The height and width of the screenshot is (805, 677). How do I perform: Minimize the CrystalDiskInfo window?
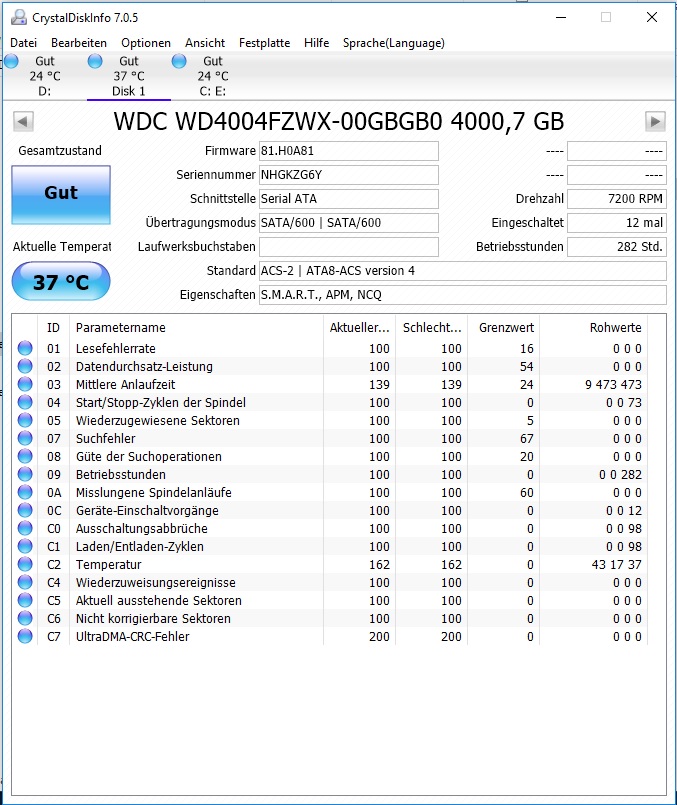pos(561,17)
